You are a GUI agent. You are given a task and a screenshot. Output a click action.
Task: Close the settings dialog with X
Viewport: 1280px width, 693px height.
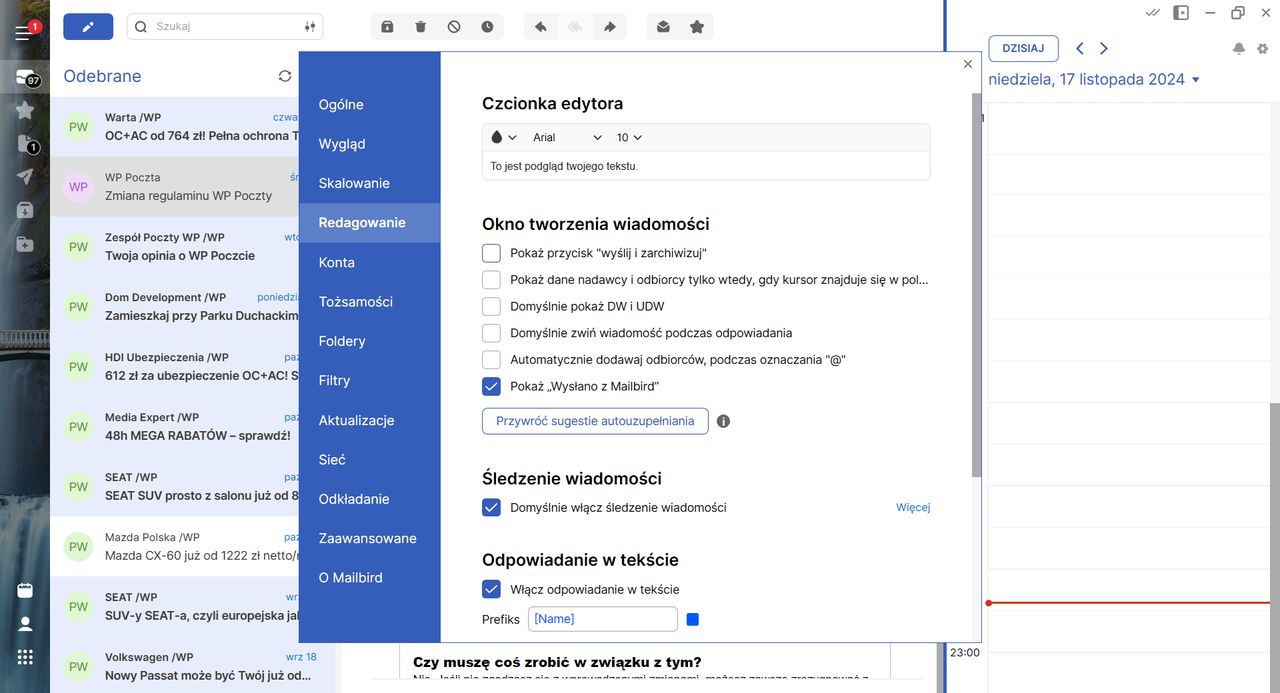pyautogui.click(x=967, y=64)
